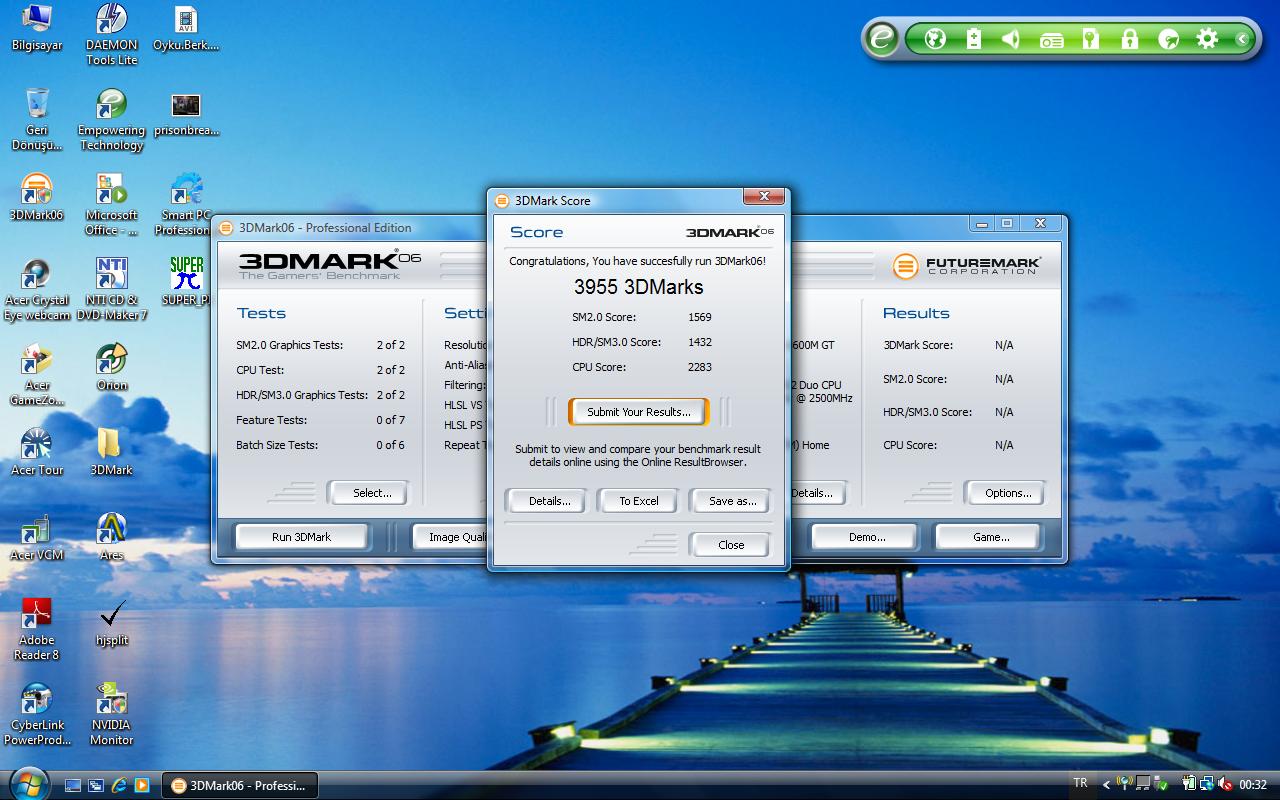Click Options button under Results
This screenshot has height=800, width=1280.
1007,493
